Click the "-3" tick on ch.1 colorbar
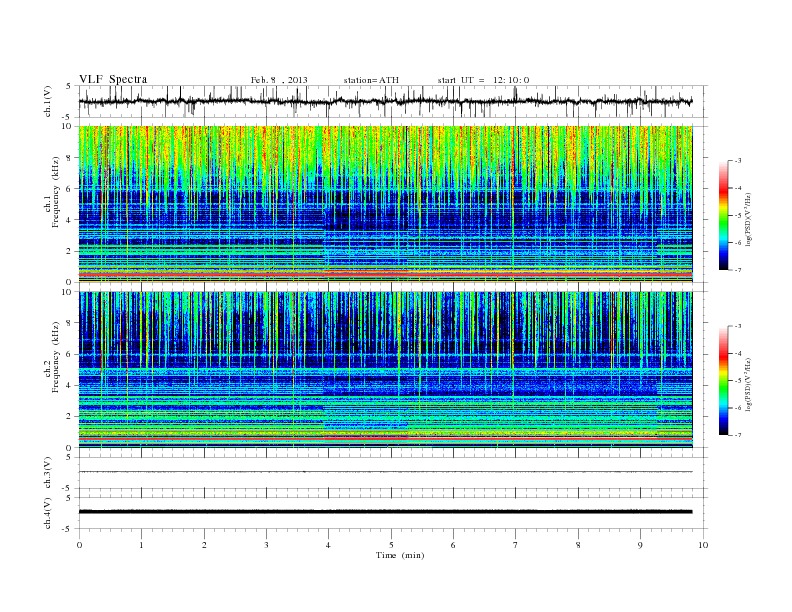Viewport: 792px width, 612px height. click(x=737, y=161)
